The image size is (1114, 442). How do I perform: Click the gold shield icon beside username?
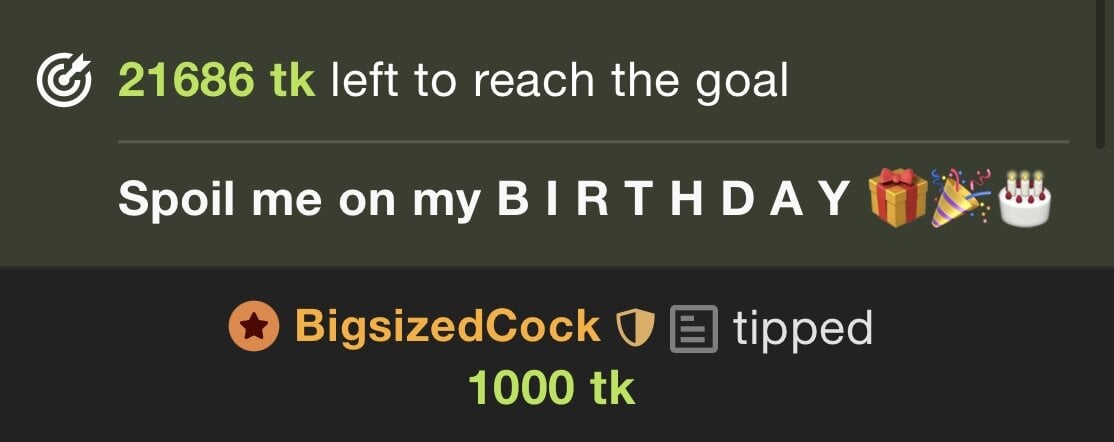point(634,328)
